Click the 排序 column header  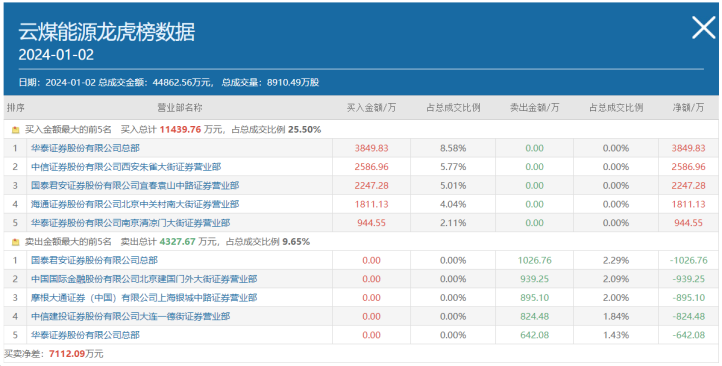[16, 108]
